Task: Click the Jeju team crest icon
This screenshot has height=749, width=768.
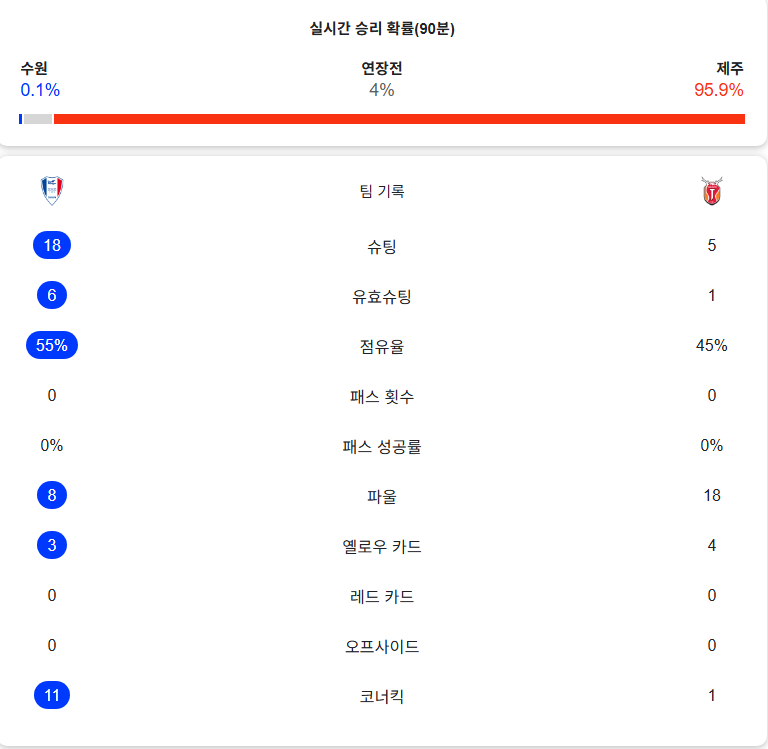Action: [x=712, y=191]
